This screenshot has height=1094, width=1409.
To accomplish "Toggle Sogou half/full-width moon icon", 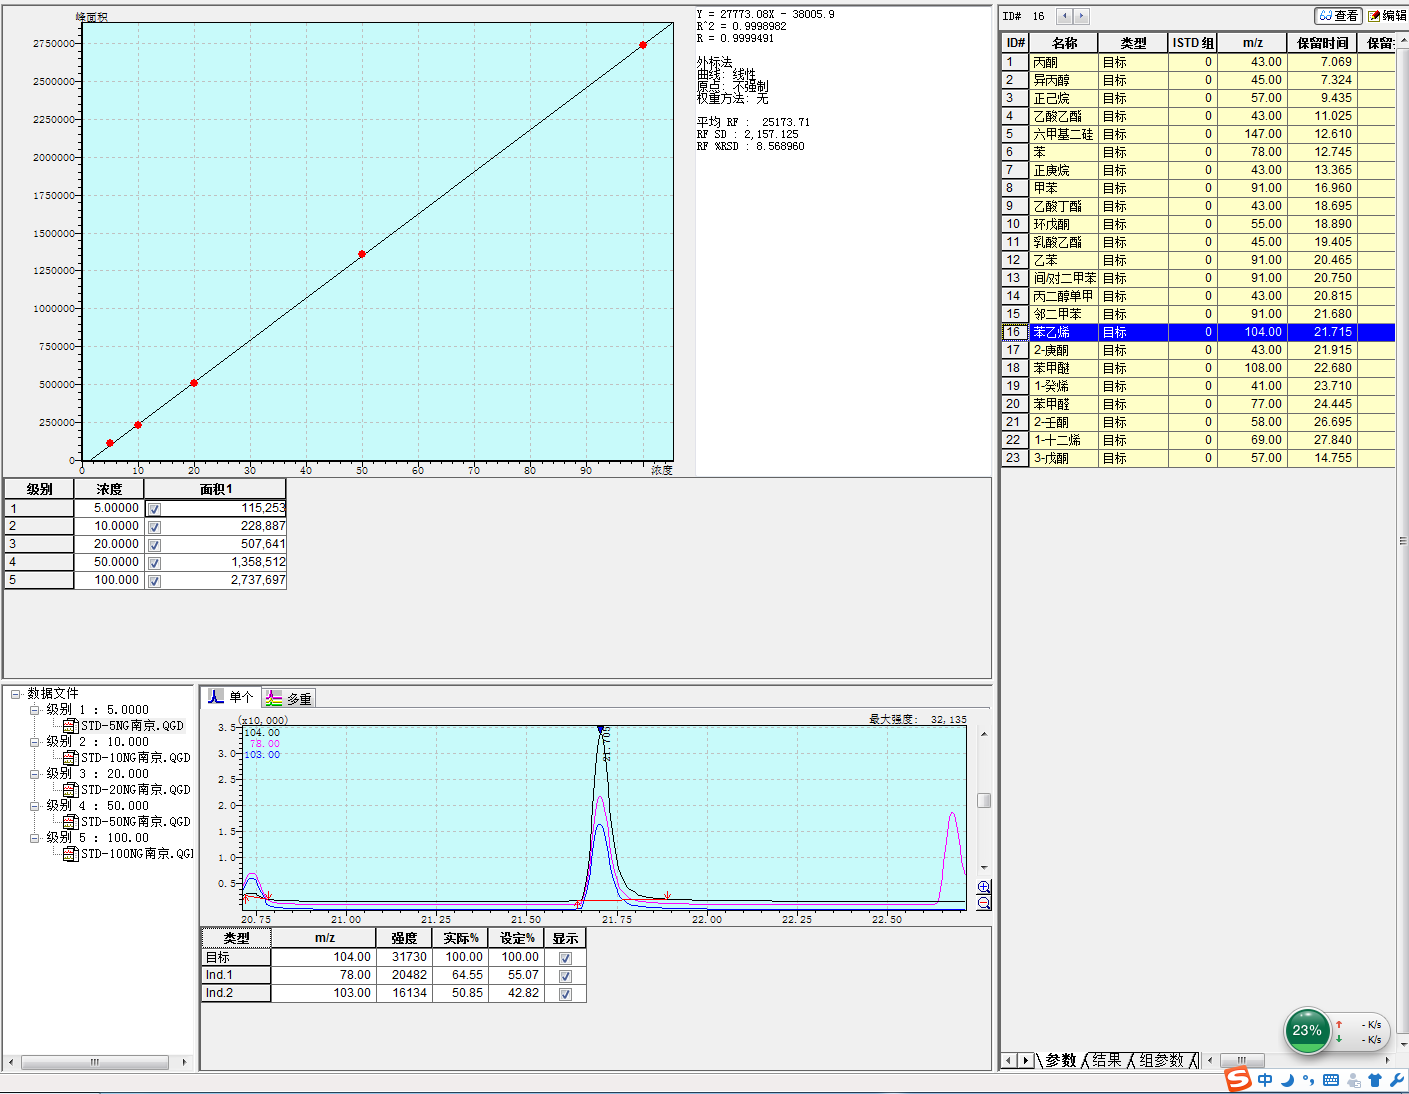I will click(1287, 1080).
